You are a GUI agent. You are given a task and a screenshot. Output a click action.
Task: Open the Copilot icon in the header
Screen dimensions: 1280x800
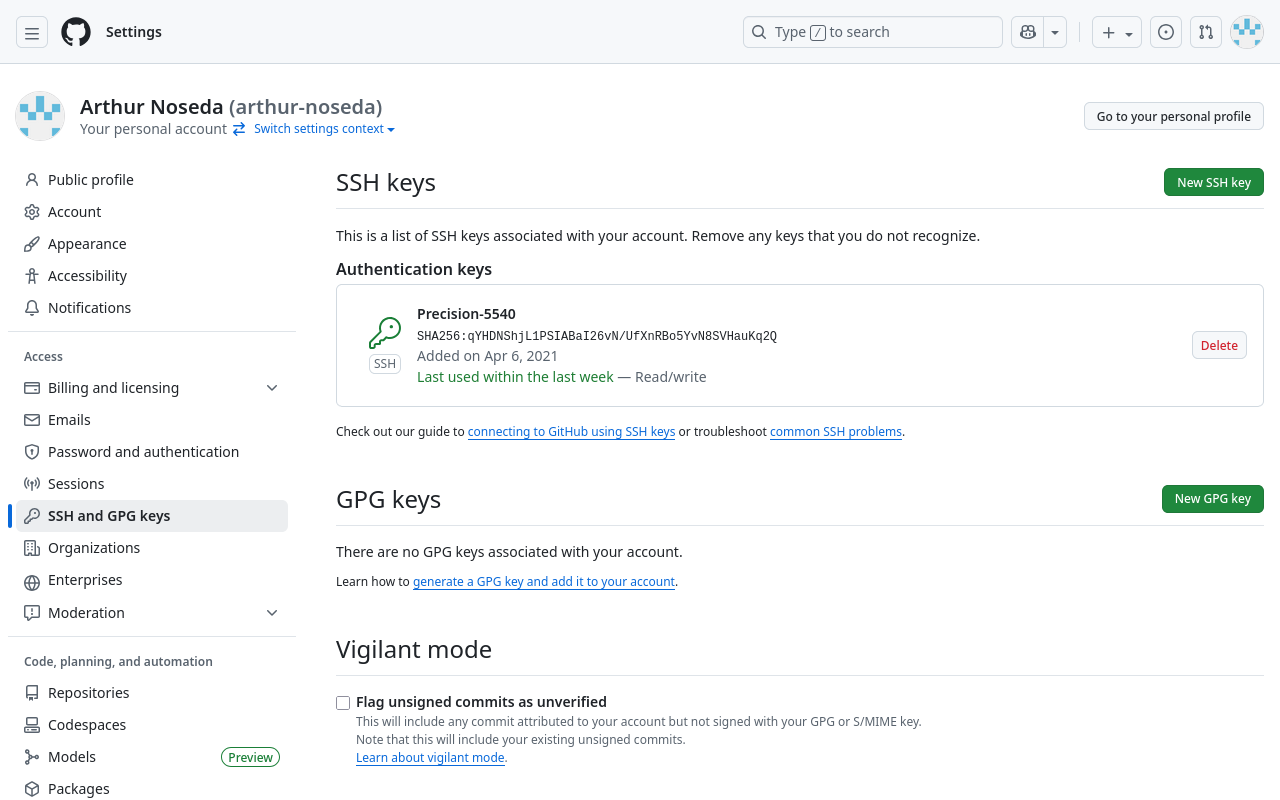coord(1027,31)
